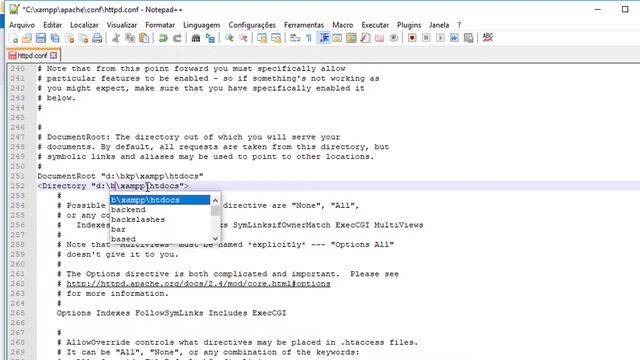Image resolution: width=640 pixels, height=360 pixels.
Task: Click the Close All documents toolbar icon
Action: click(x=83, y=38)
